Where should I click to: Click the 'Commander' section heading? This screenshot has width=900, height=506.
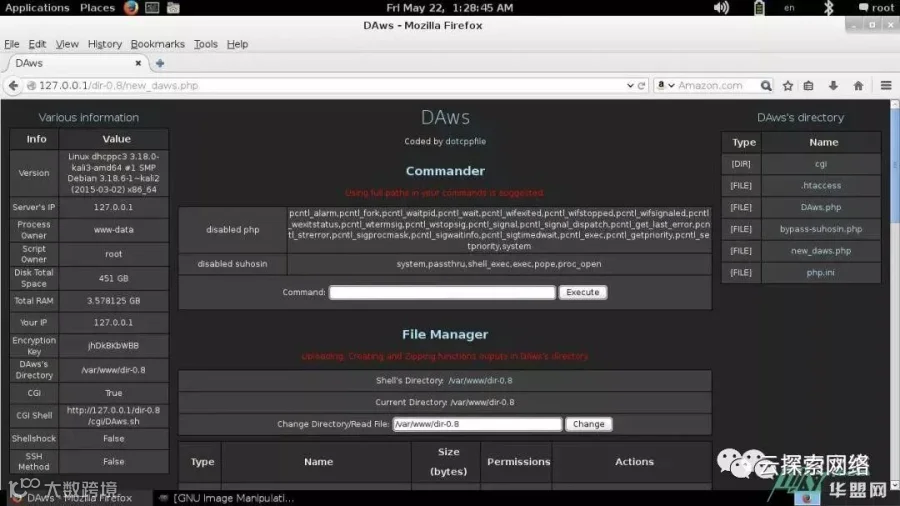coord(445,171)
